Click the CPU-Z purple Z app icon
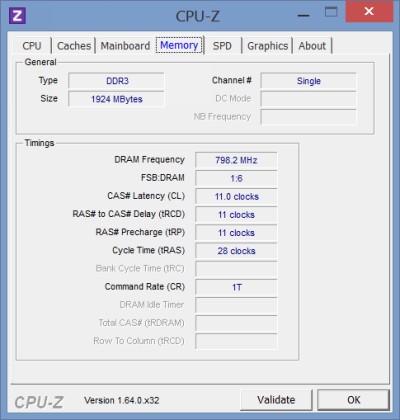The image size is (400, 420). [17, 15]
